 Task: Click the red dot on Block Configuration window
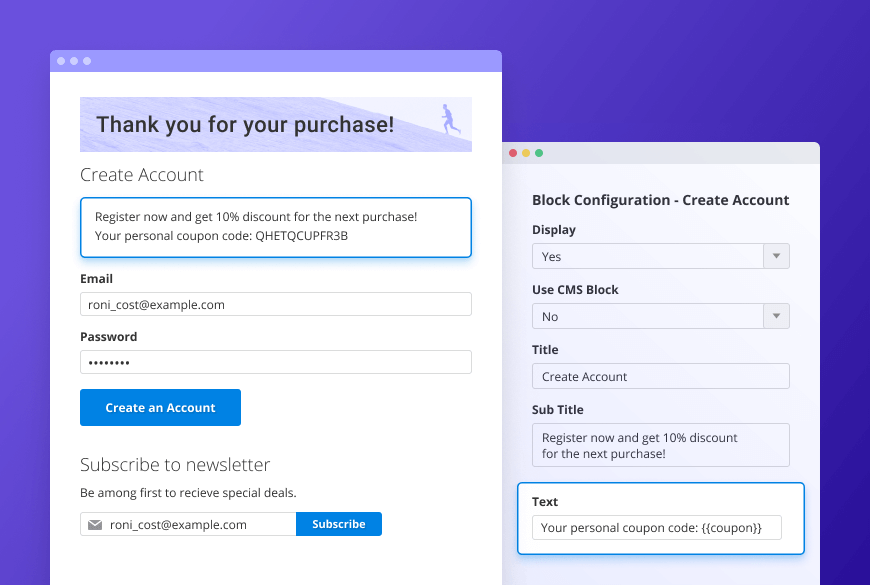coord(513,153)
